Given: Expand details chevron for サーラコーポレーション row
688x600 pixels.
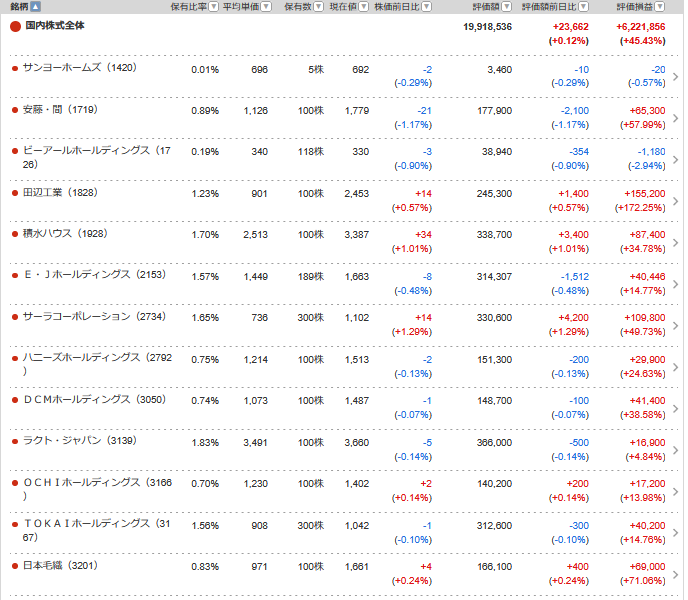Looking at the screenshot, I should pos(676,325).
